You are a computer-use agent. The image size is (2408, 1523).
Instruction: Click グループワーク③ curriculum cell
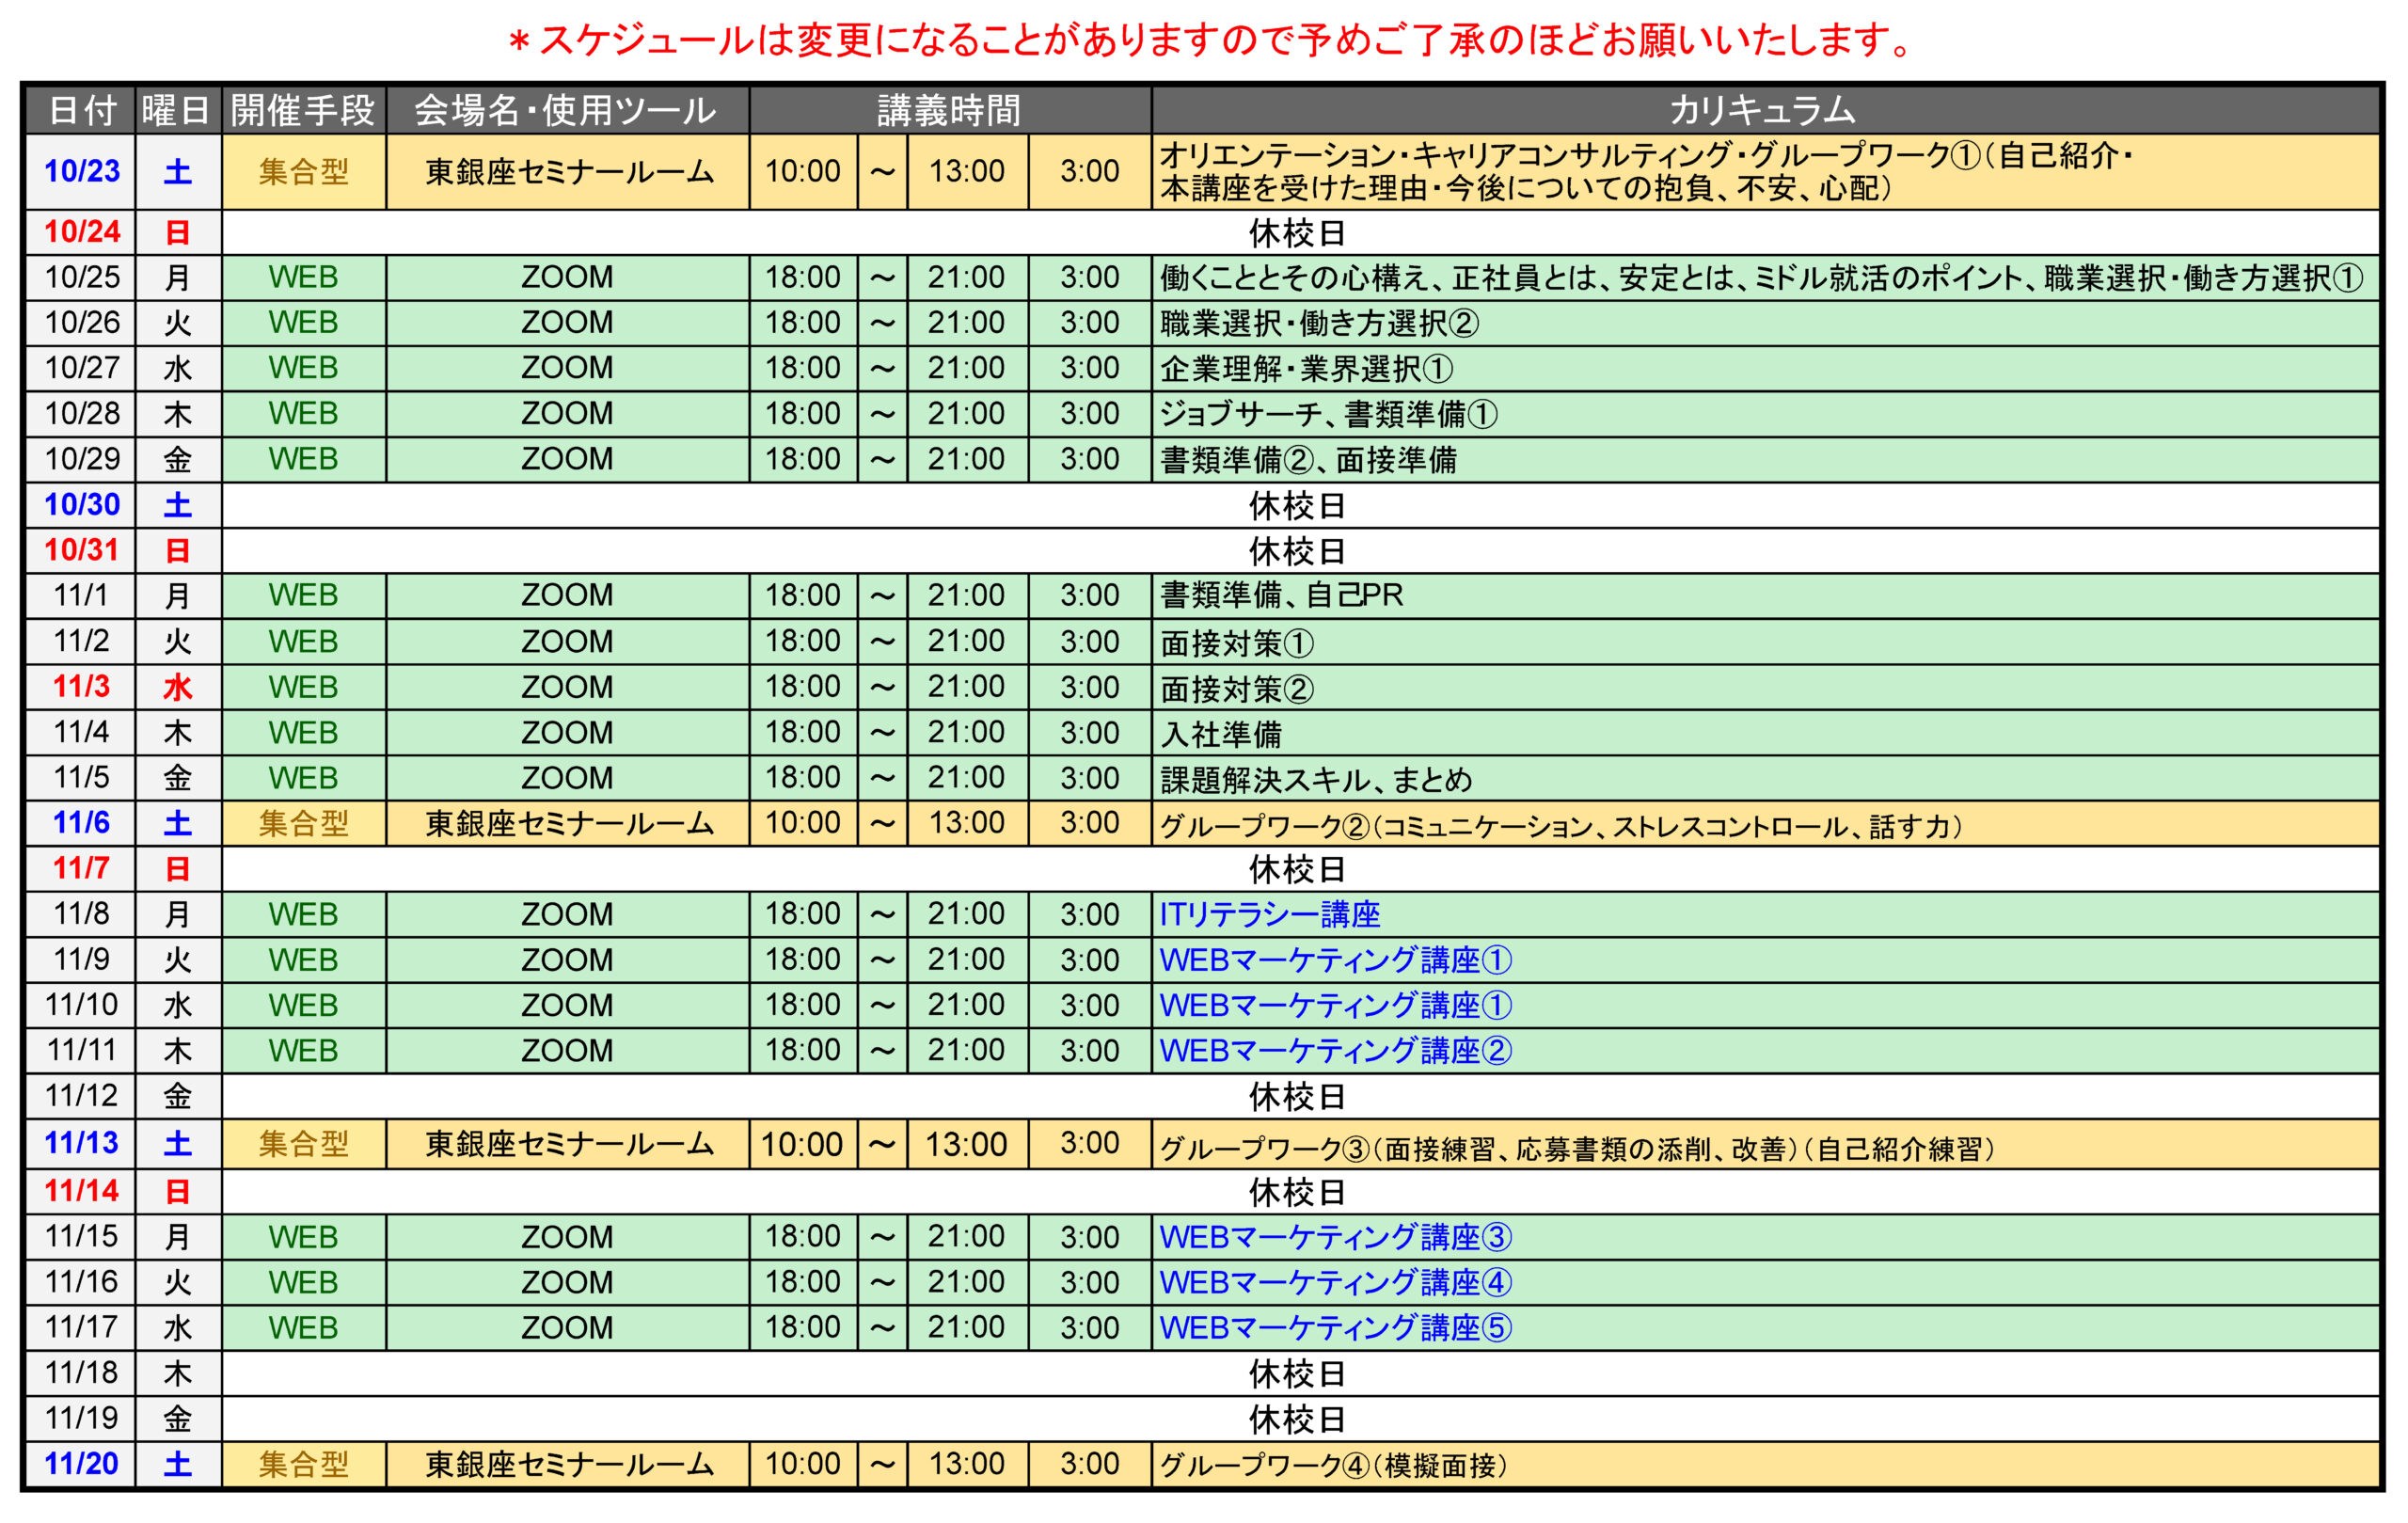[x=1764, y=1144]
